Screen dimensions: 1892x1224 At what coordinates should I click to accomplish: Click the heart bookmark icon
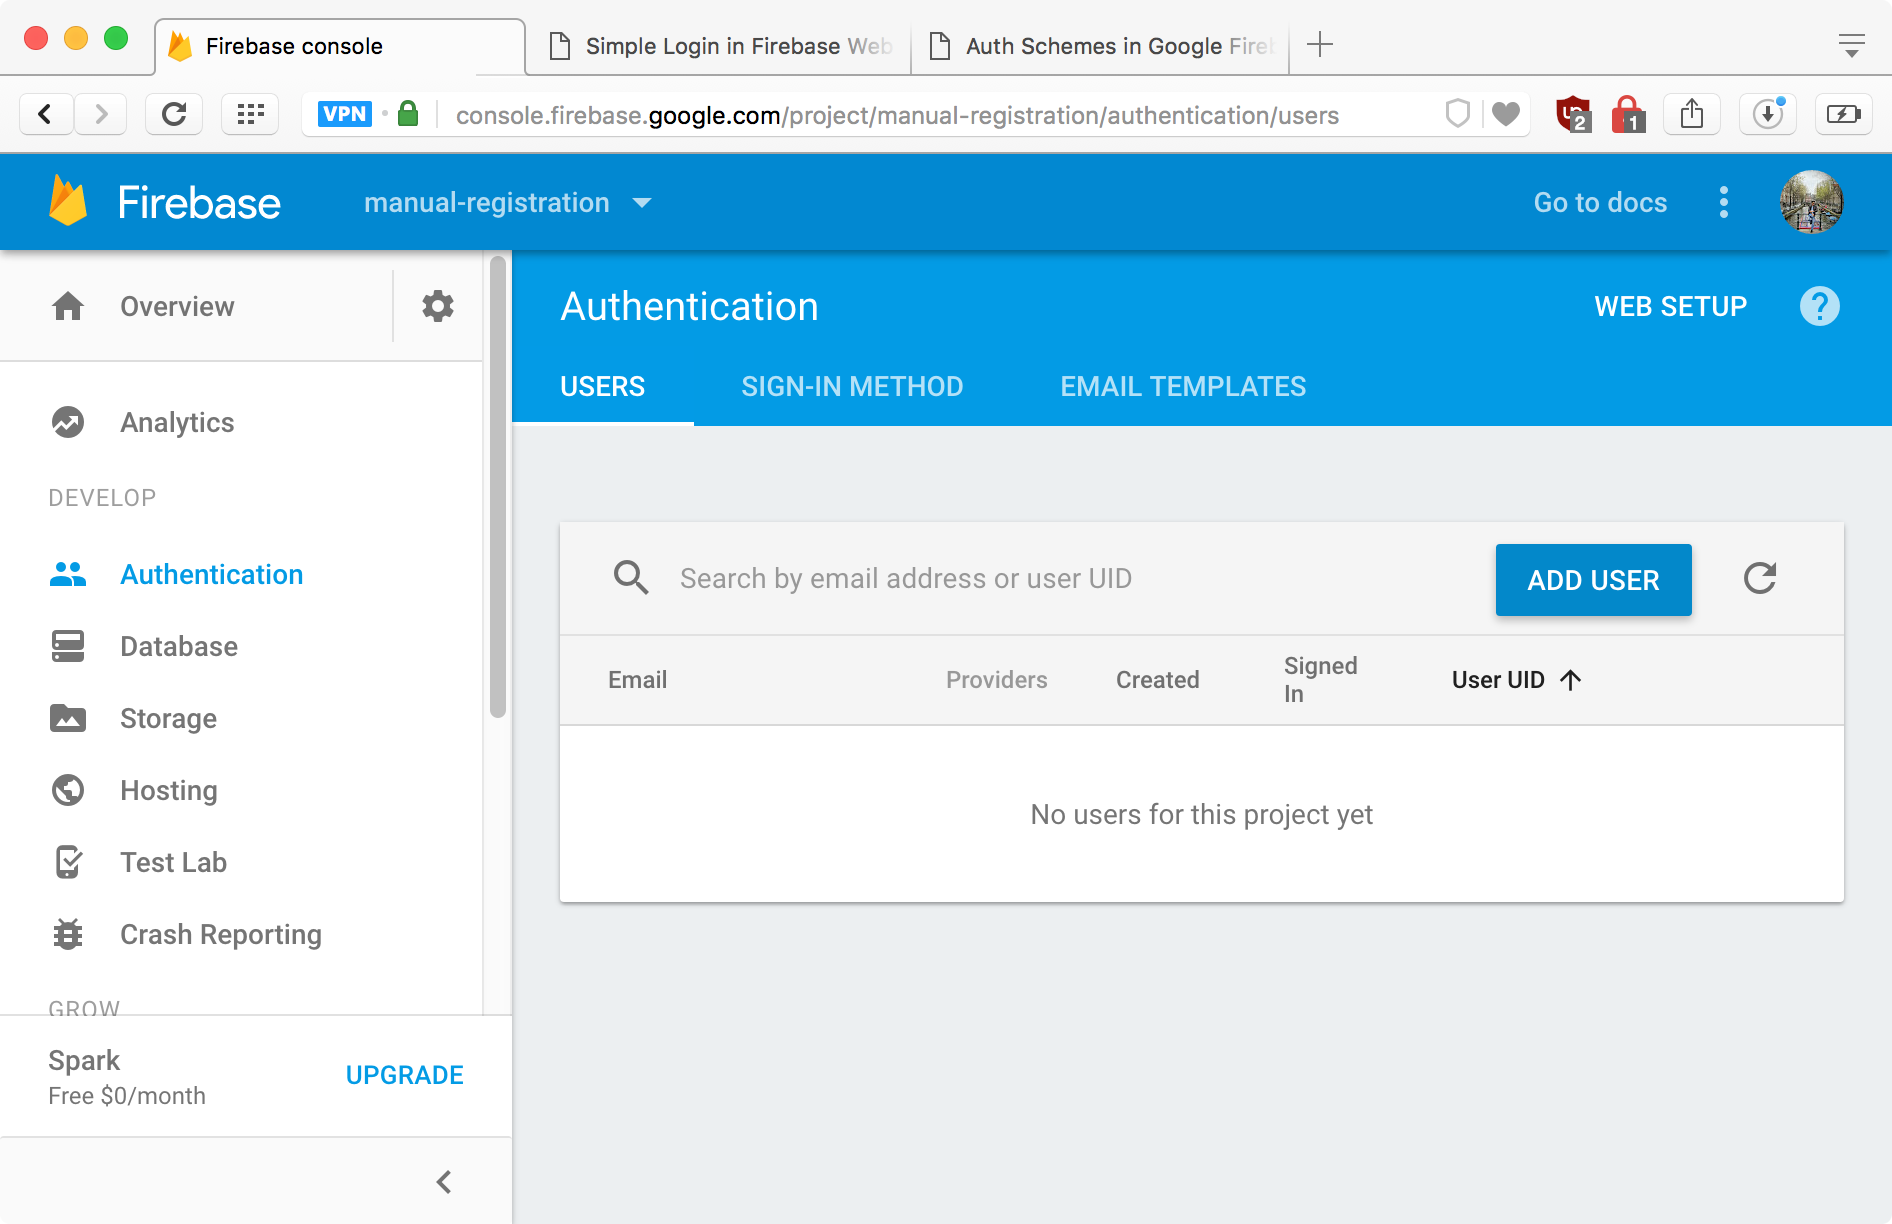[x=1506, y=114]
